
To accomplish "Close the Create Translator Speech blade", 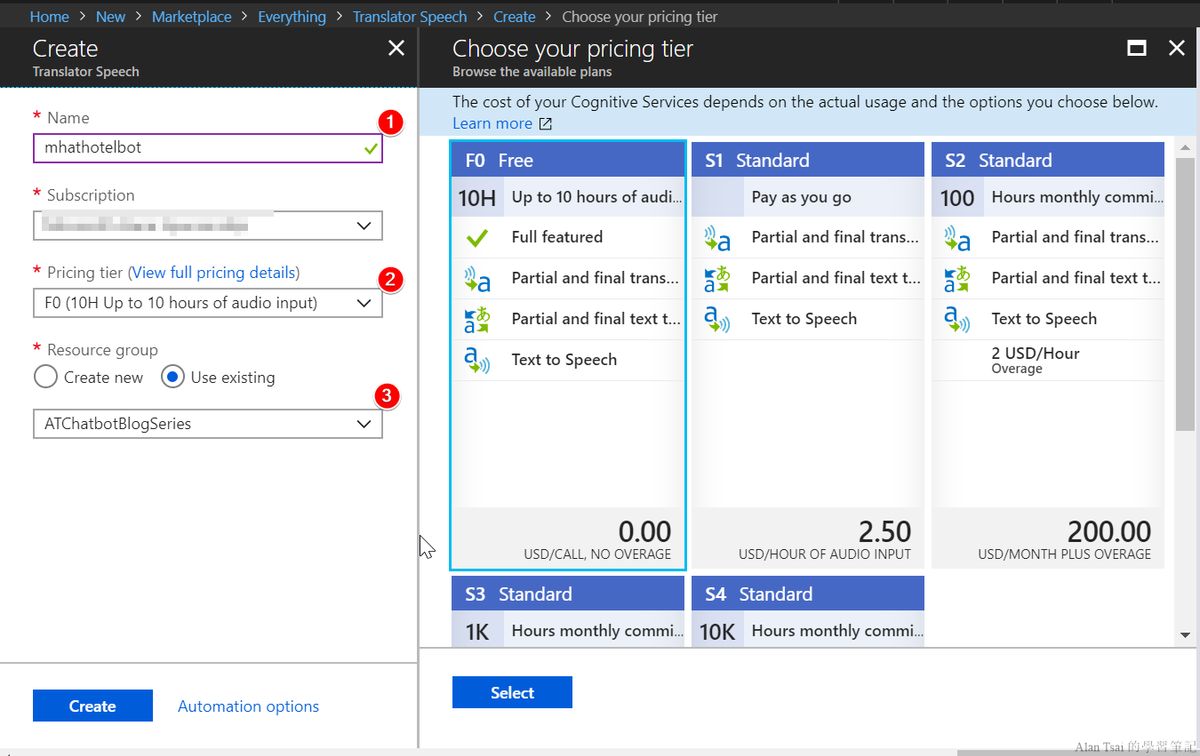I will 396,48.
